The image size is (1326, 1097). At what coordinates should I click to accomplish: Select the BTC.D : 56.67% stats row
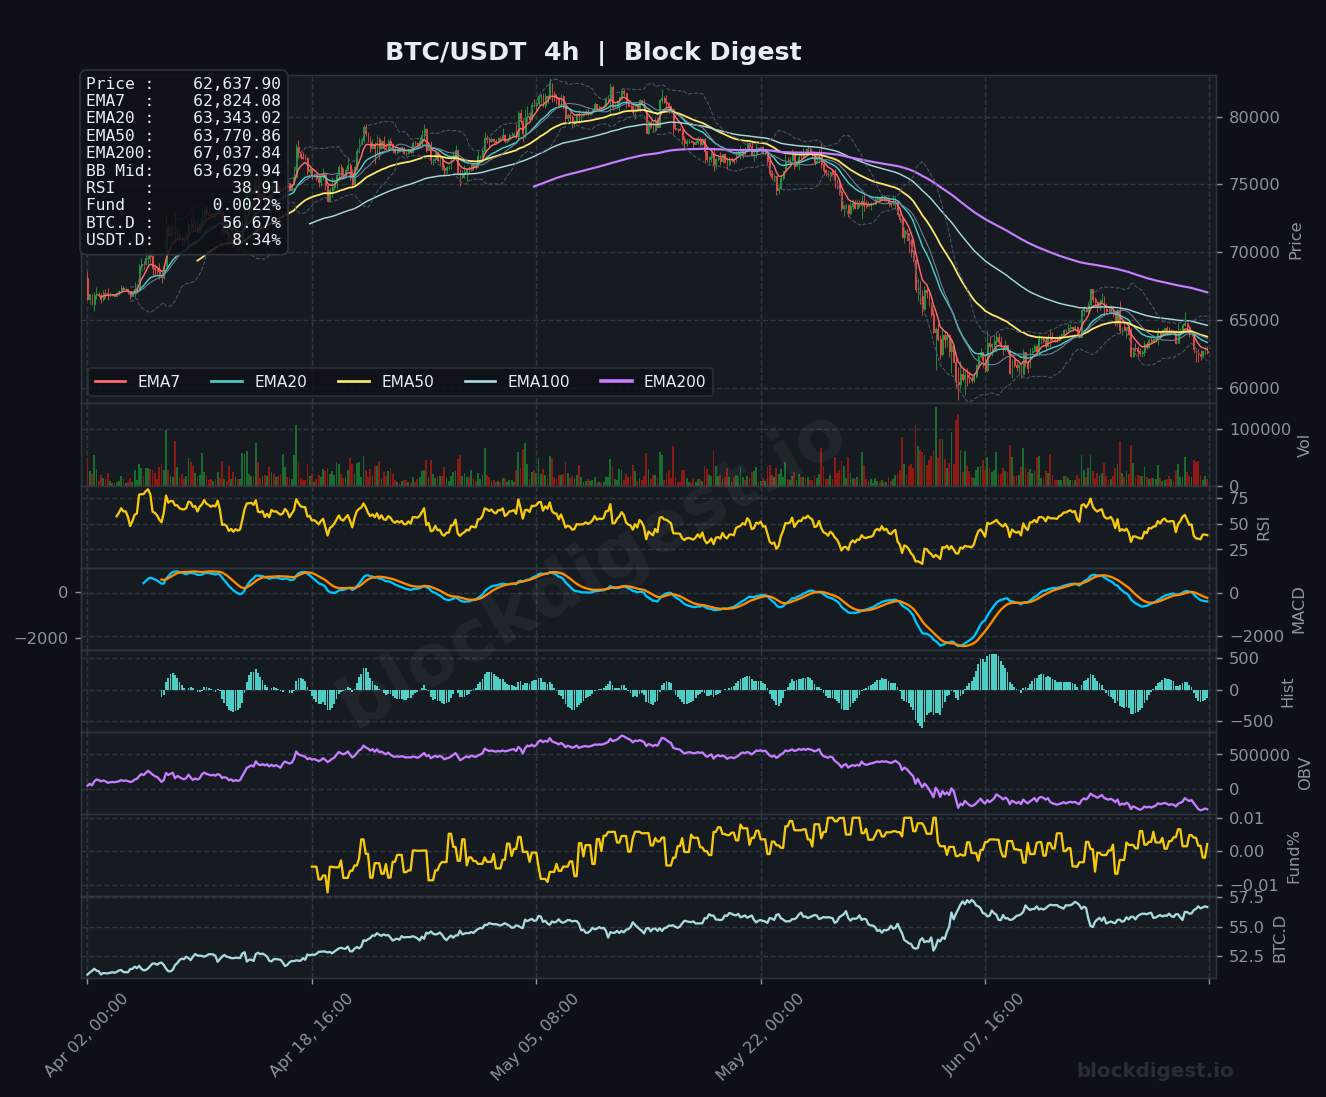tap(183, 223)
